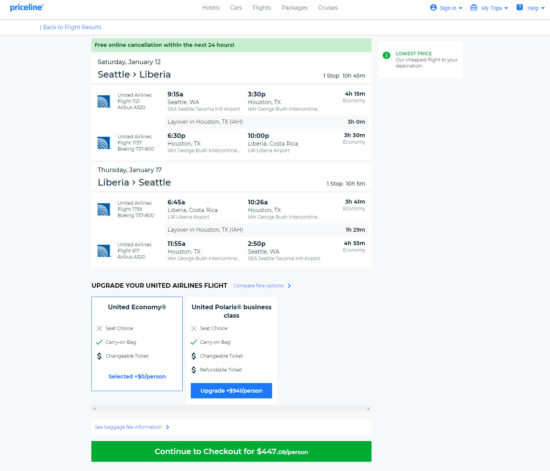
Task: Click Carry-on Bag checkmark under Polaris business
Action: pos(194,342)
